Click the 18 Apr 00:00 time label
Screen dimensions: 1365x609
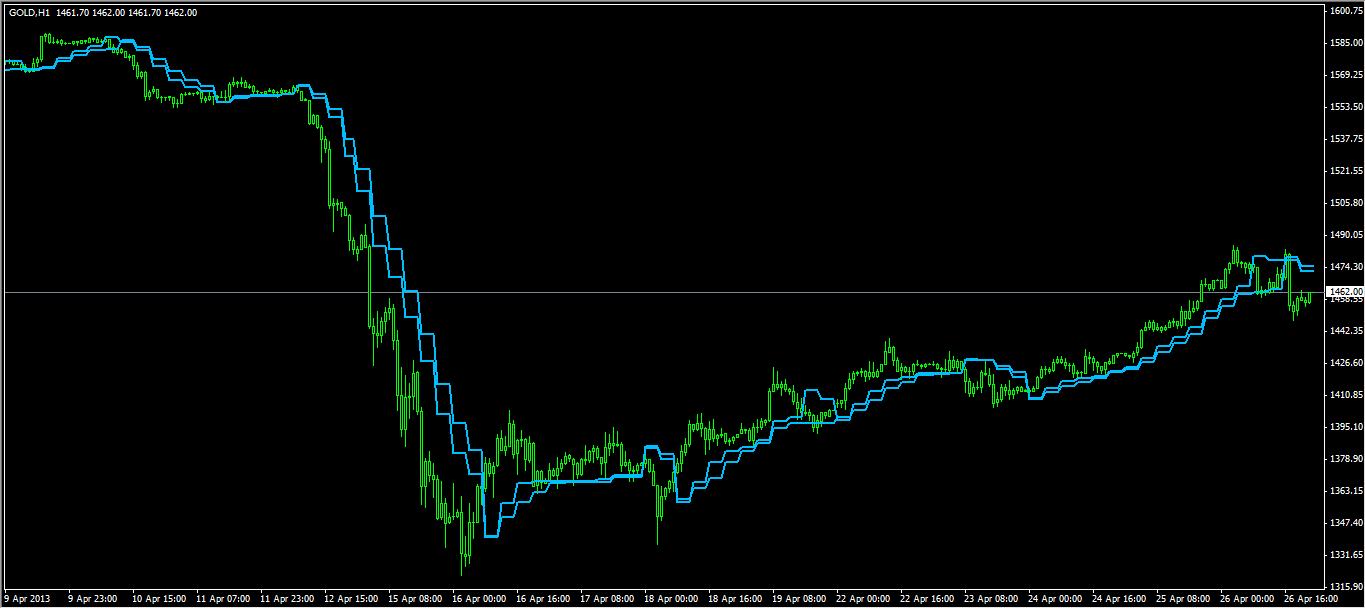[x=670, y=599]
